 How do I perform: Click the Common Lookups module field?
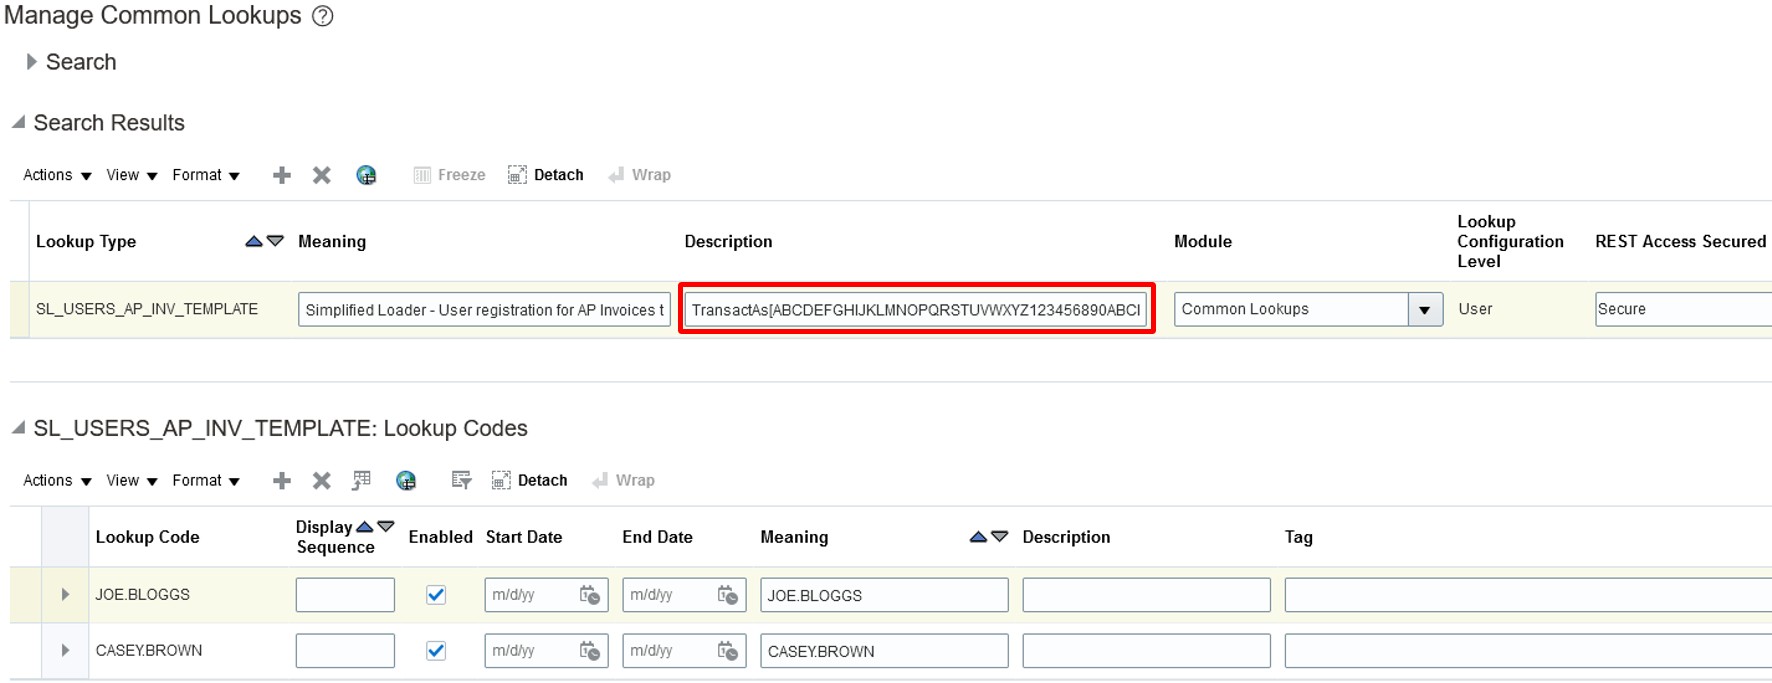[x=1291, y=310]
